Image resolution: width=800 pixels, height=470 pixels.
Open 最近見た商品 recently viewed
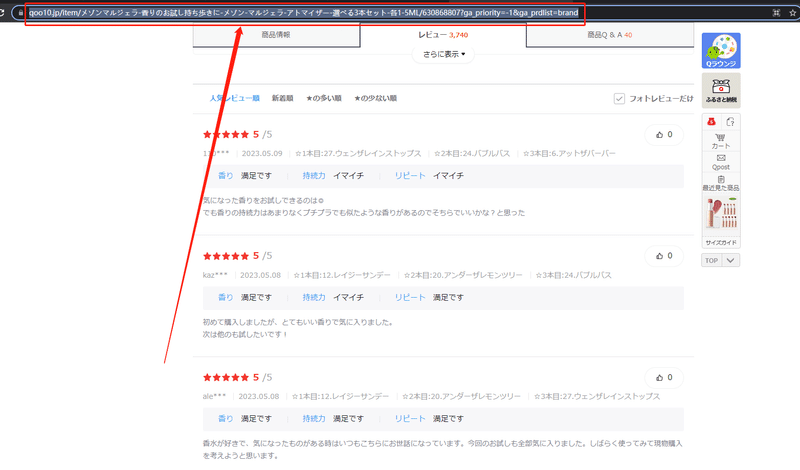pos(721,183)
